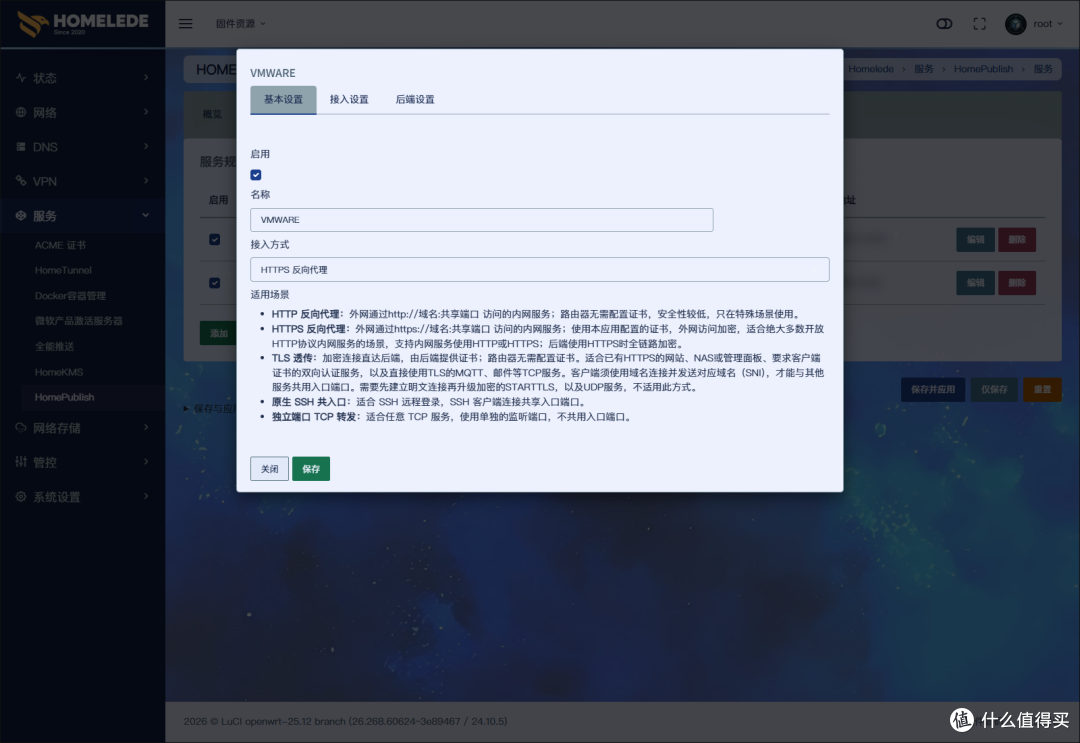The width and height of the screenshot is (1080, 743).
Task: Expand the 状态 menu chevron
Action: click(146, 78)
